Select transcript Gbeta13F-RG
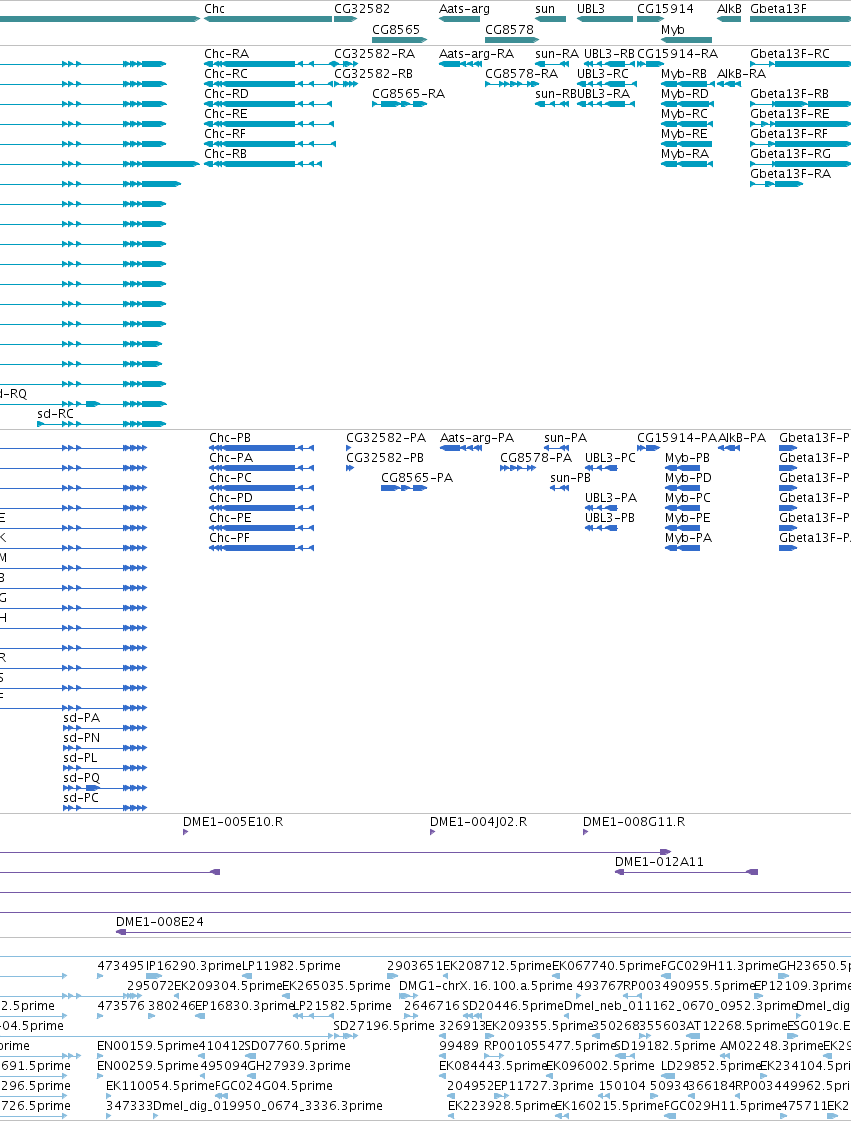 790,154
